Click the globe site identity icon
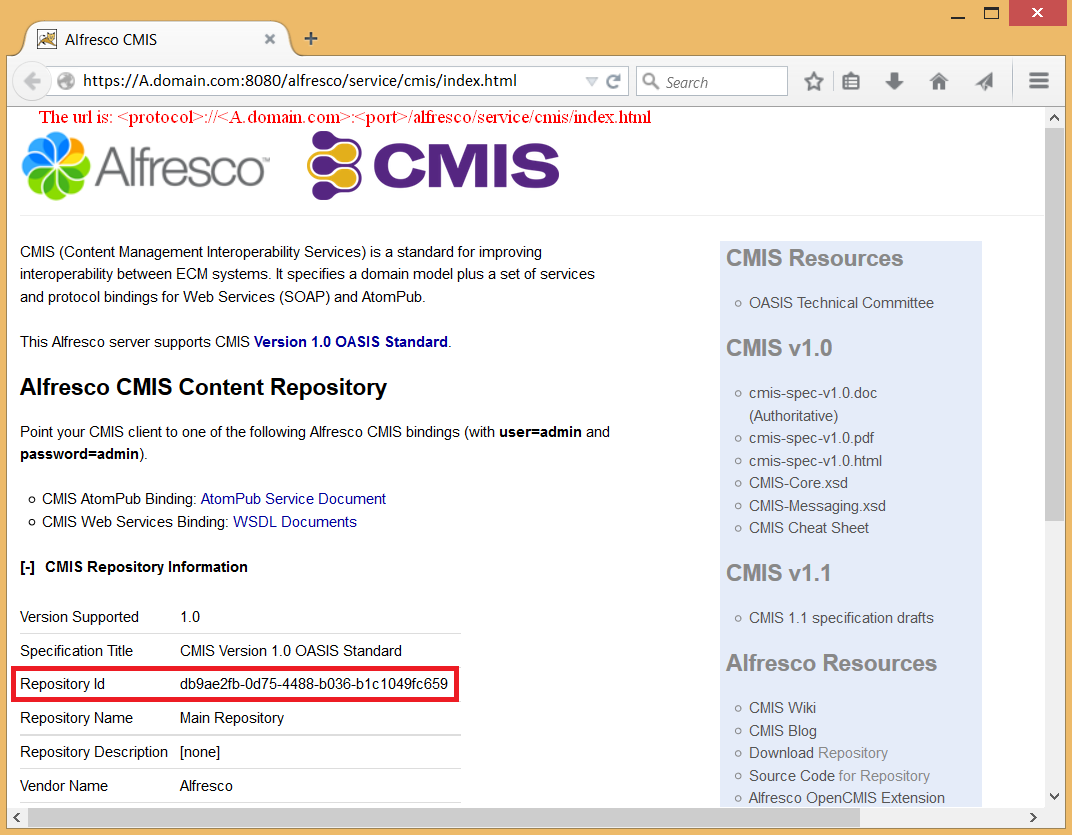Image resolution: width=1072 pixels, height=835 pixels. [66, 81]
